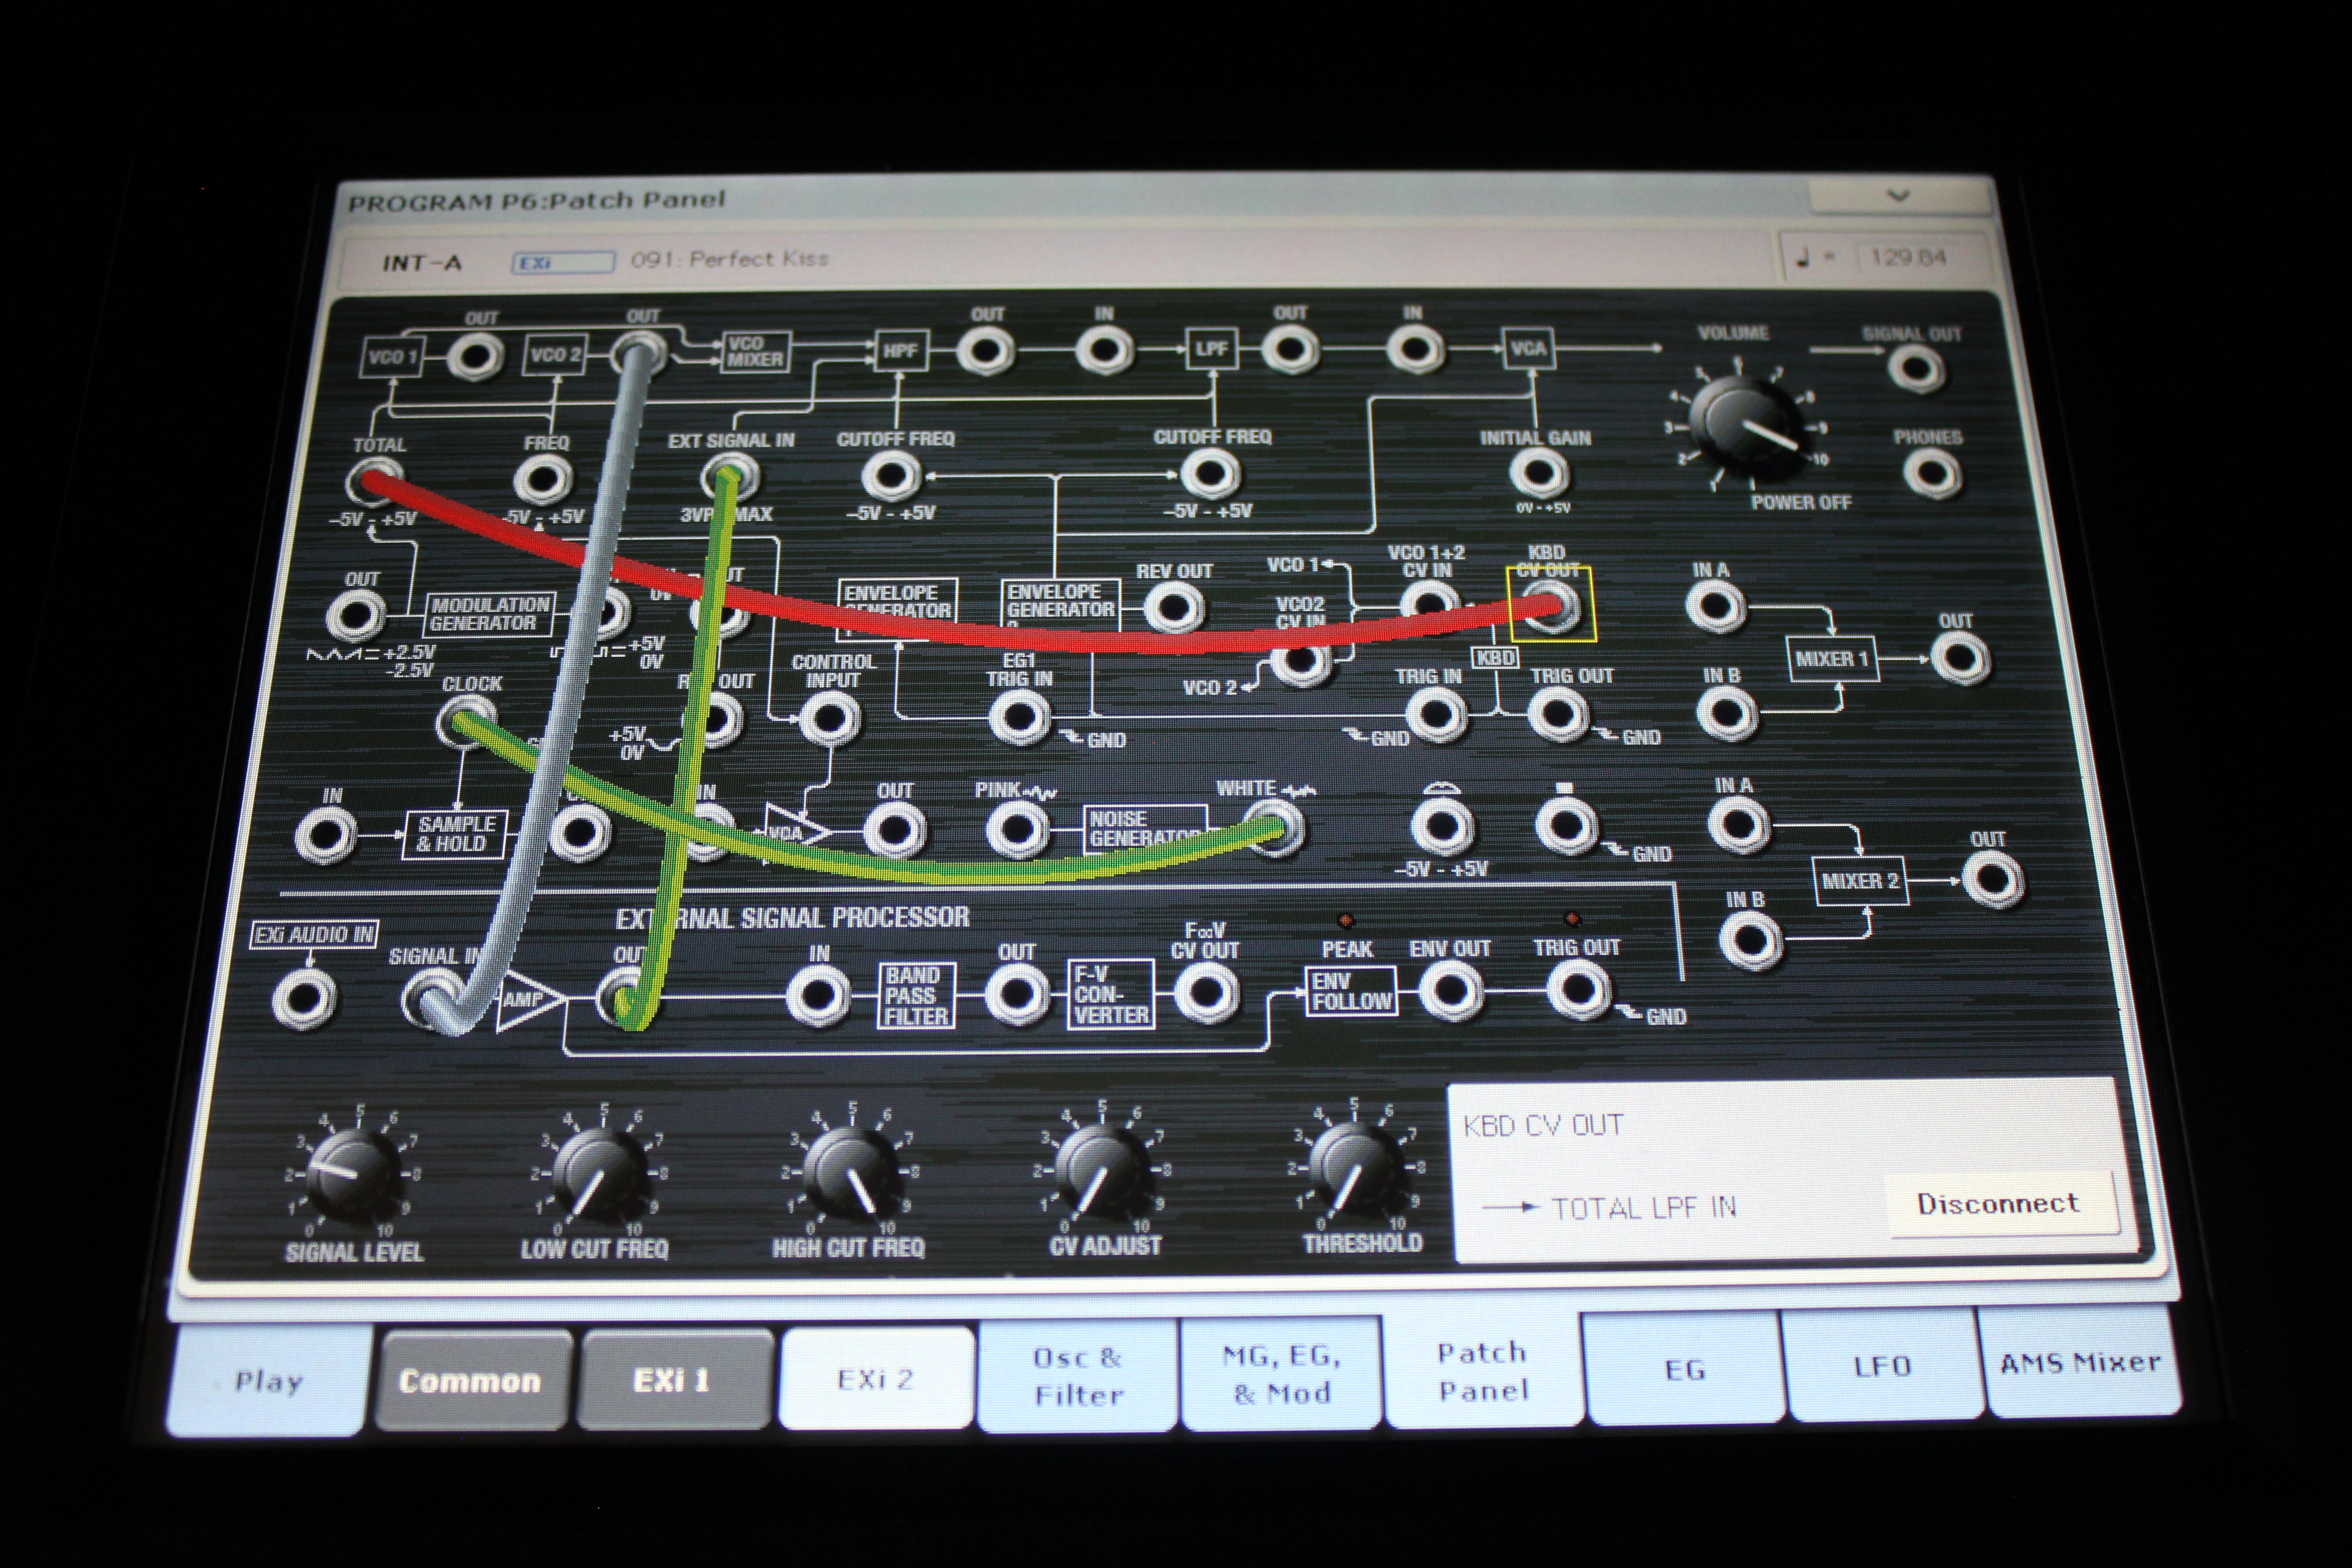
Task: Click the EG1 TRIG IN jack
Action: (1019, 717)
